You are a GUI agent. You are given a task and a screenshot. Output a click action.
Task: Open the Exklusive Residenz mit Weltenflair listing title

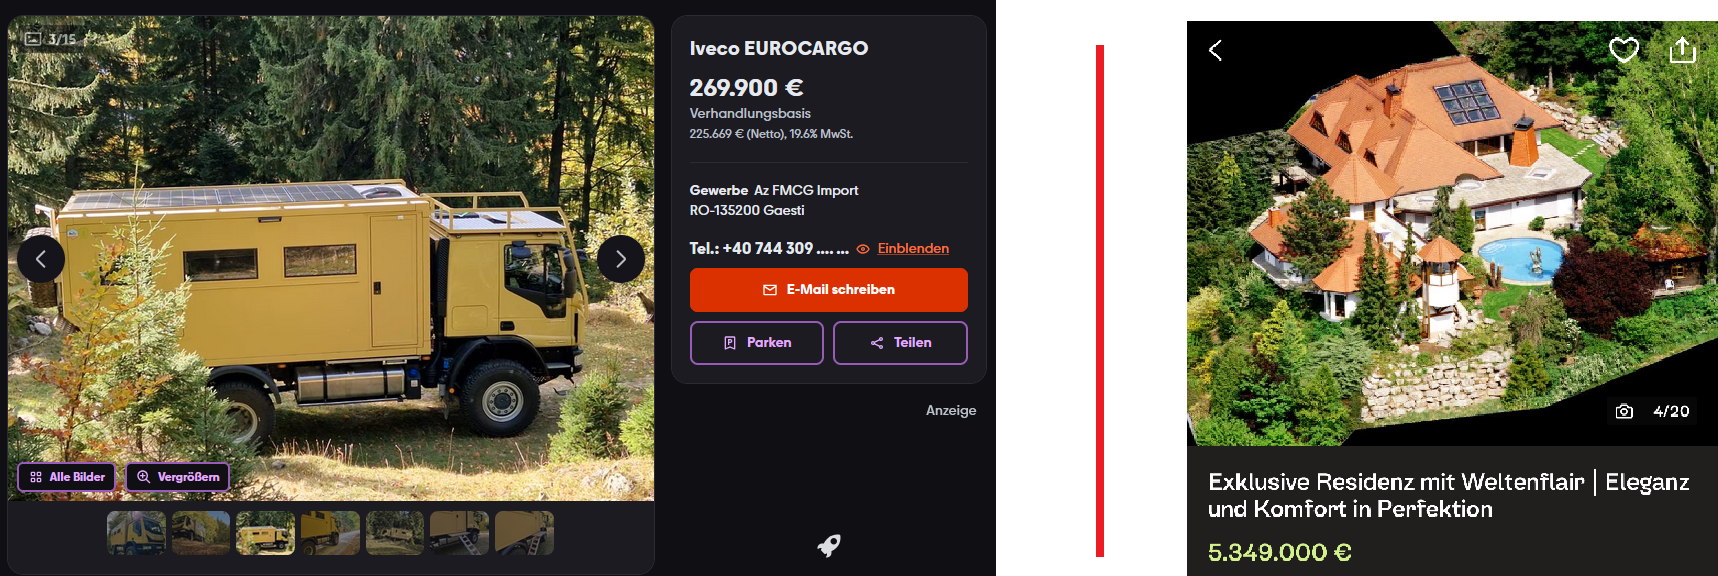pos(1449,495)
